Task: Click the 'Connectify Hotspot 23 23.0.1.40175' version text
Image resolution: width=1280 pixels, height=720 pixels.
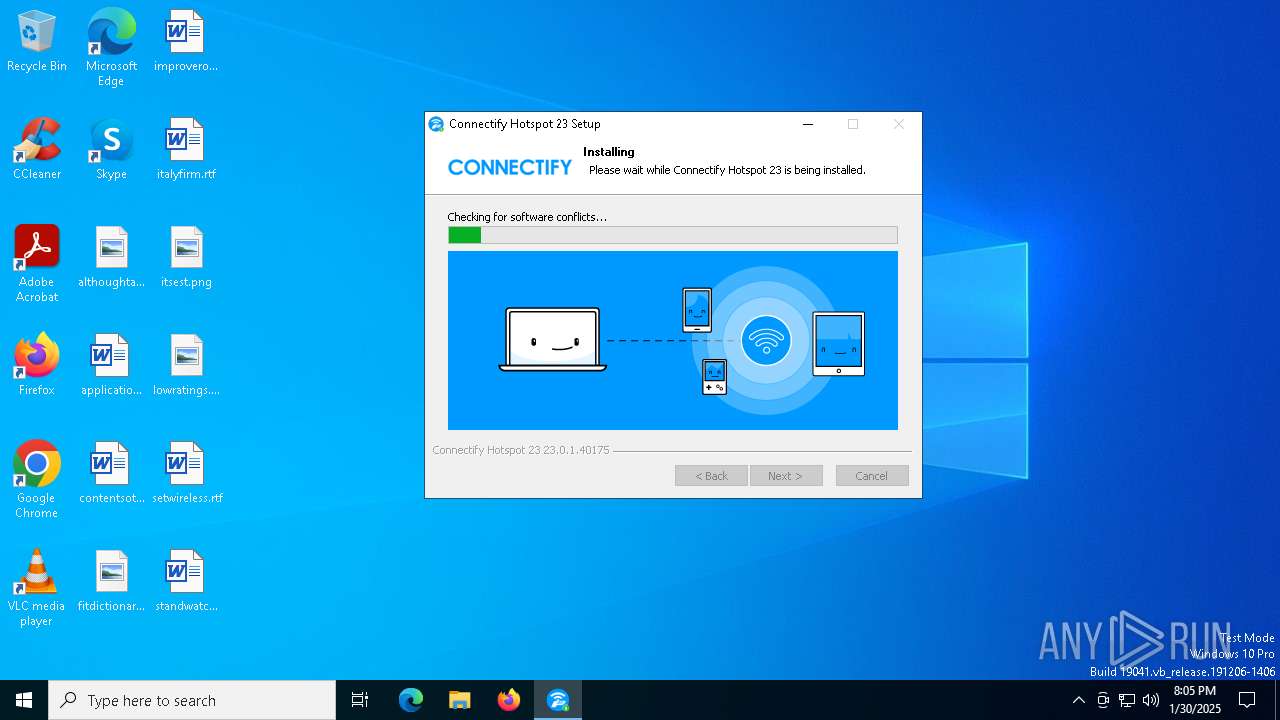Action: coord(521,450)
